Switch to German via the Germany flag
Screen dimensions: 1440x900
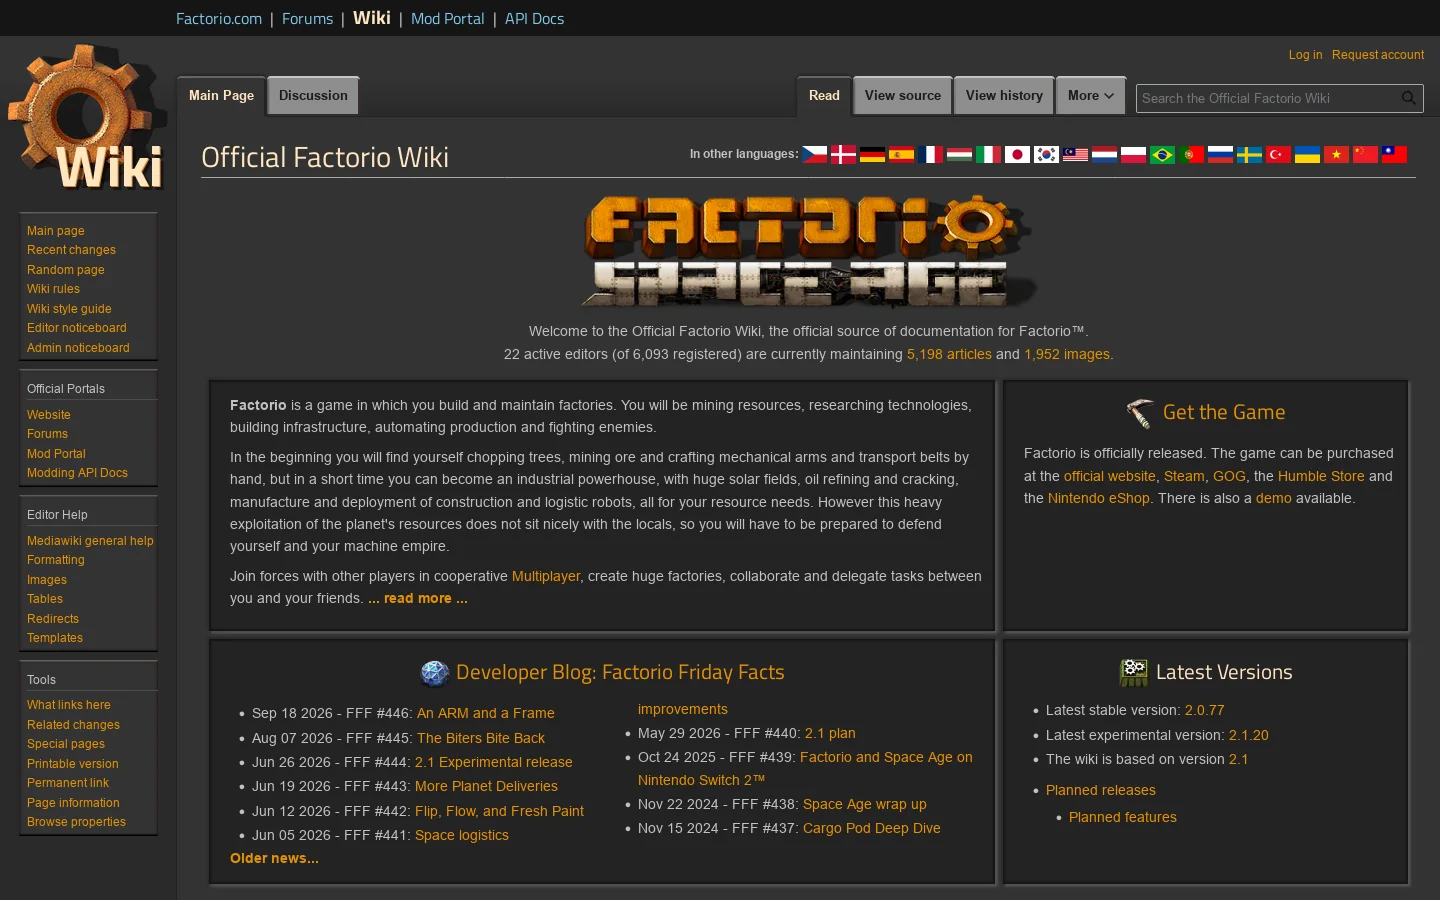(873, 154)
